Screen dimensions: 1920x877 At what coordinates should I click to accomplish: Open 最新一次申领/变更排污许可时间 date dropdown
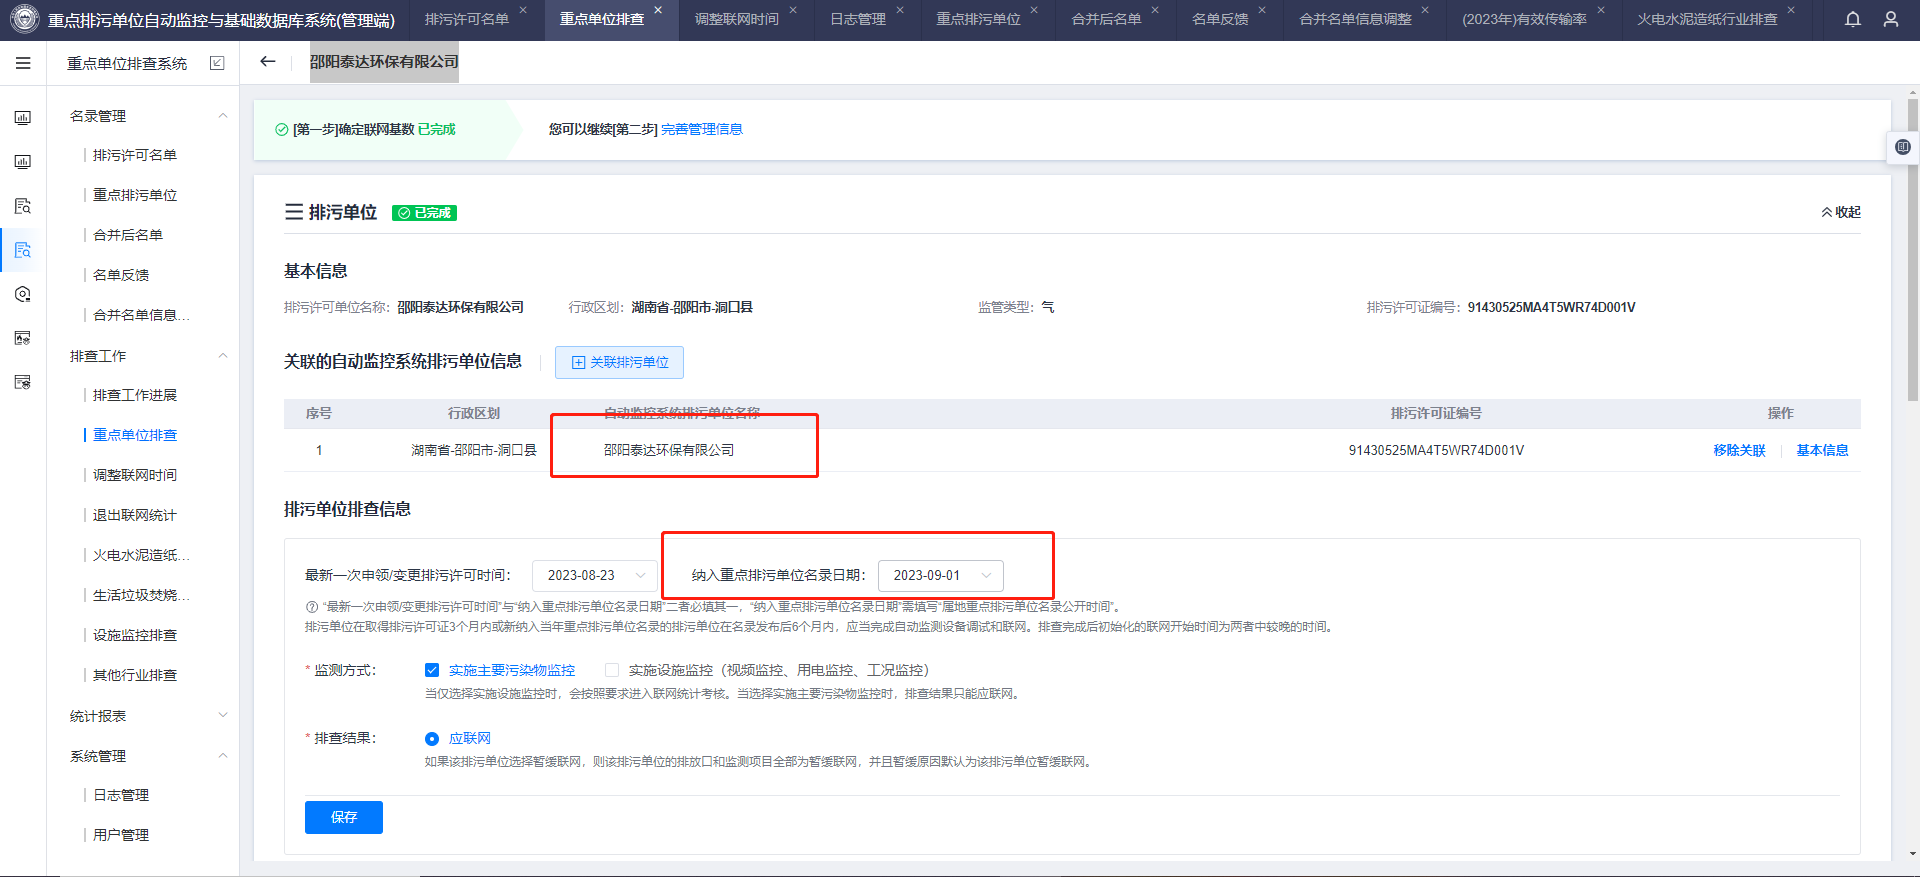click(594, 575)
